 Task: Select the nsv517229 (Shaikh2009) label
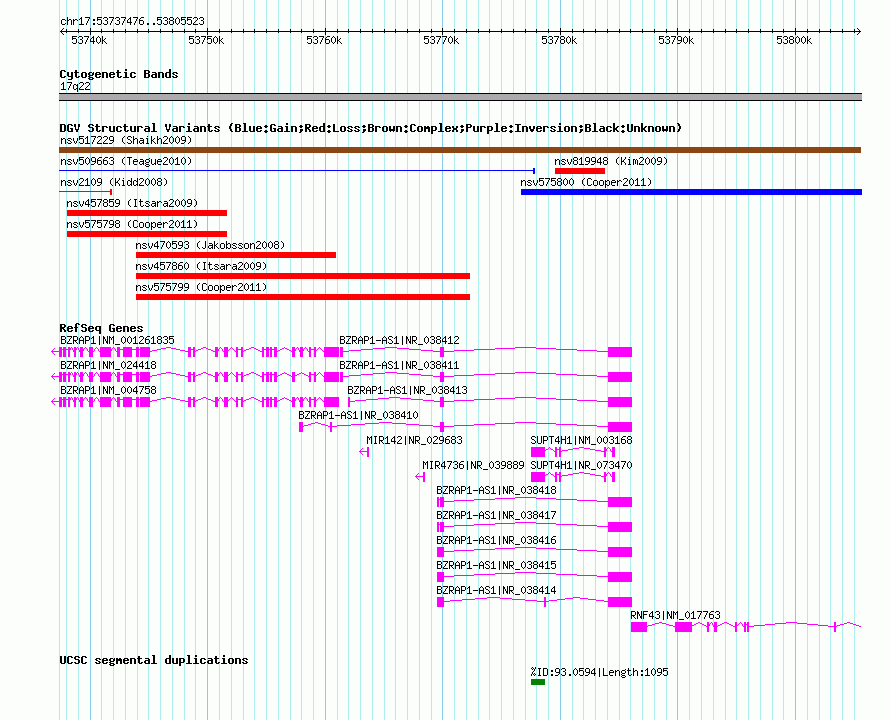(126, 140)
